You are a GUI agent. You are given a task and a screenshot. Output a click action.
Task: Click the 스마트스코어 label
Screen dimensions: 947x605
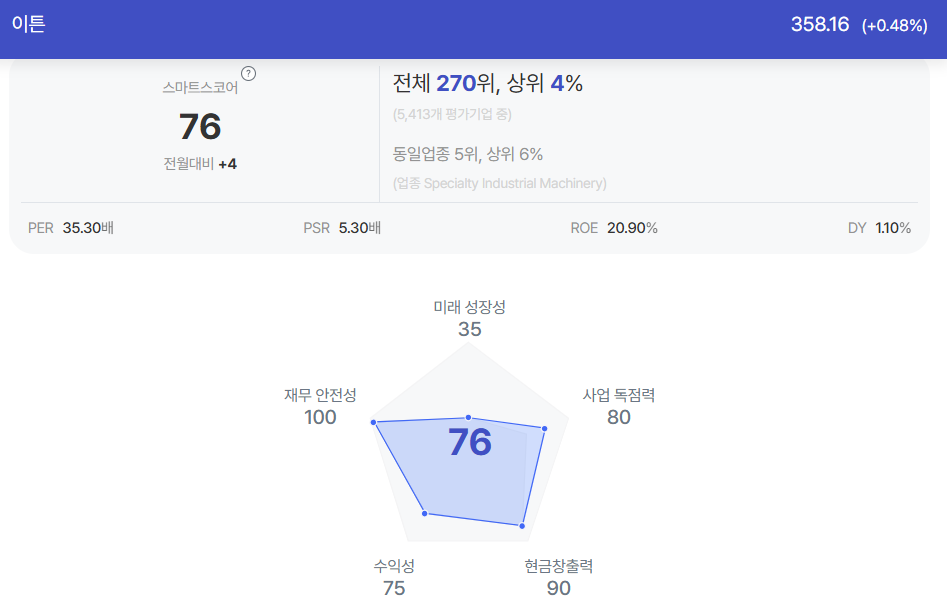[200, 88]
